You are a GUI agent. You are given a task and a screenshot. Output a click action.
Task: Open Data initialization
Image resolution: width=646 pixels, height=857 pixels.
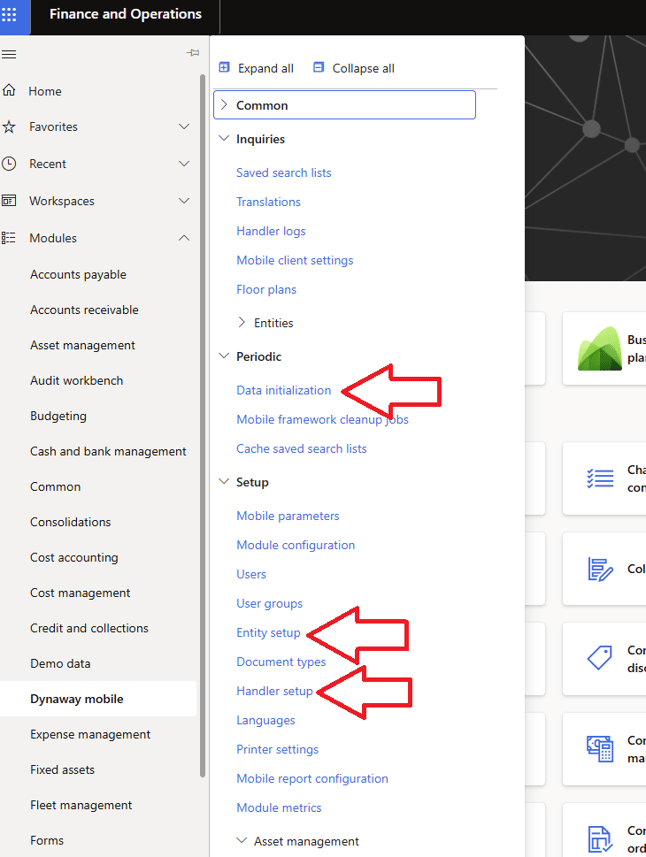(x=284, y=390)
